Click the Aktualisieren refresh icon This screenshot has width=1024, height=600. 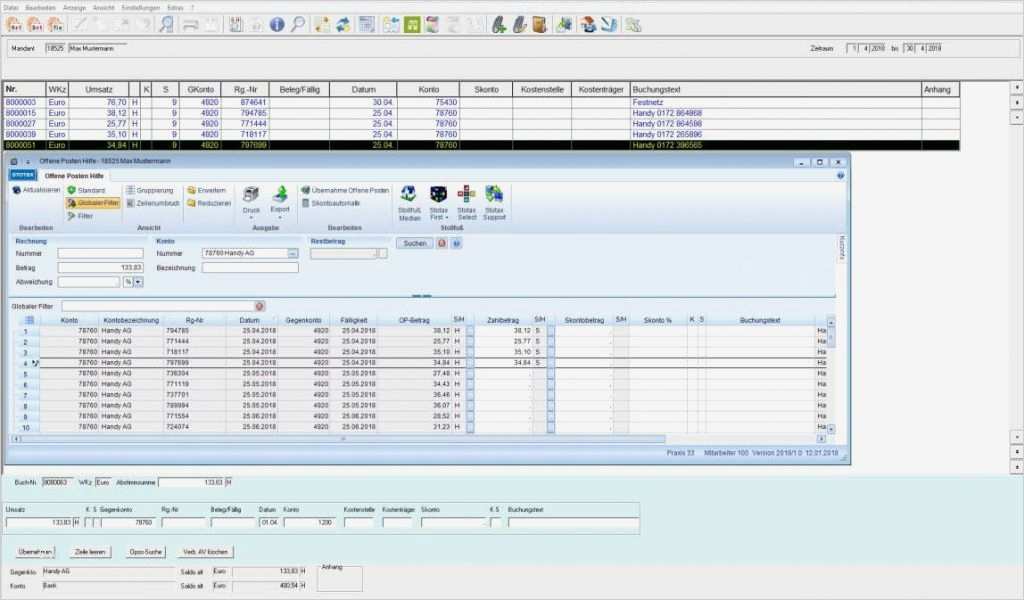16,190
